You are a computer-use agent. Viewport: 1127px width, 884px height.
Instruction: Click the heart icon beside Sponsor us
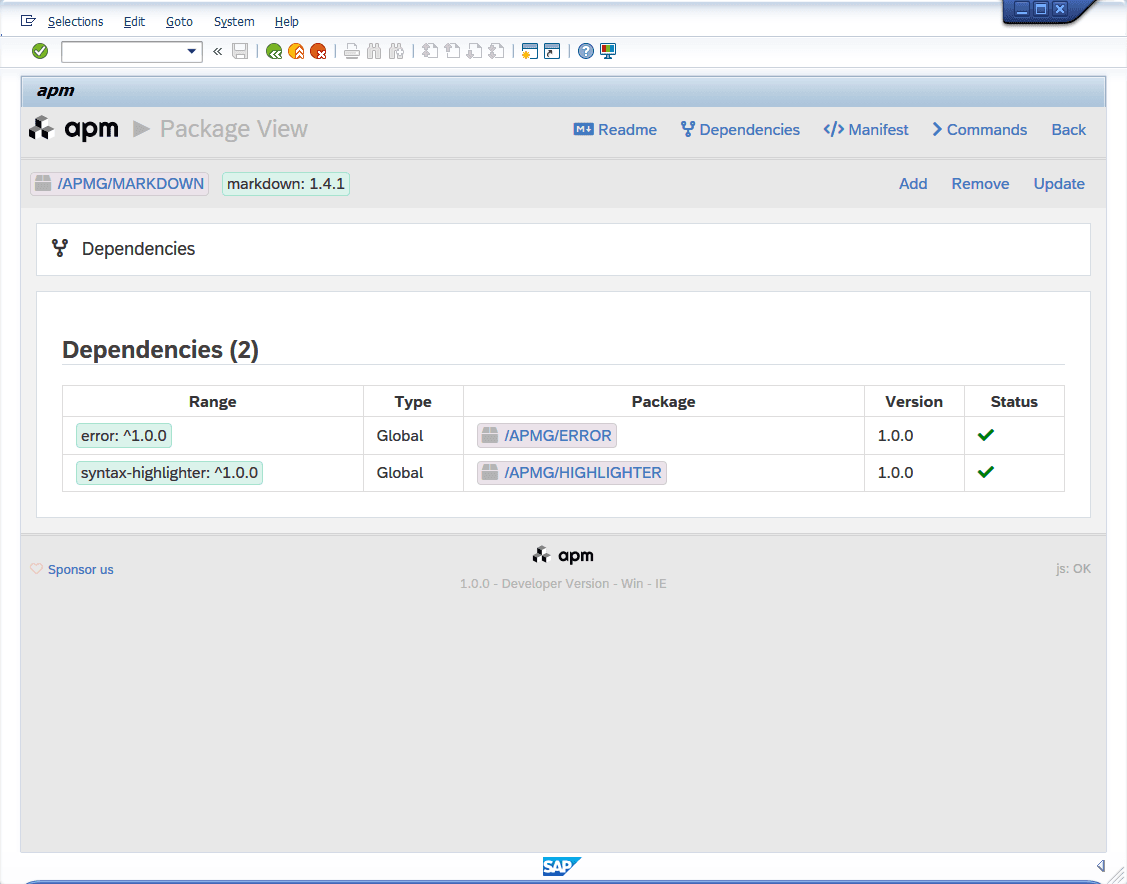[x=37, y=568]
